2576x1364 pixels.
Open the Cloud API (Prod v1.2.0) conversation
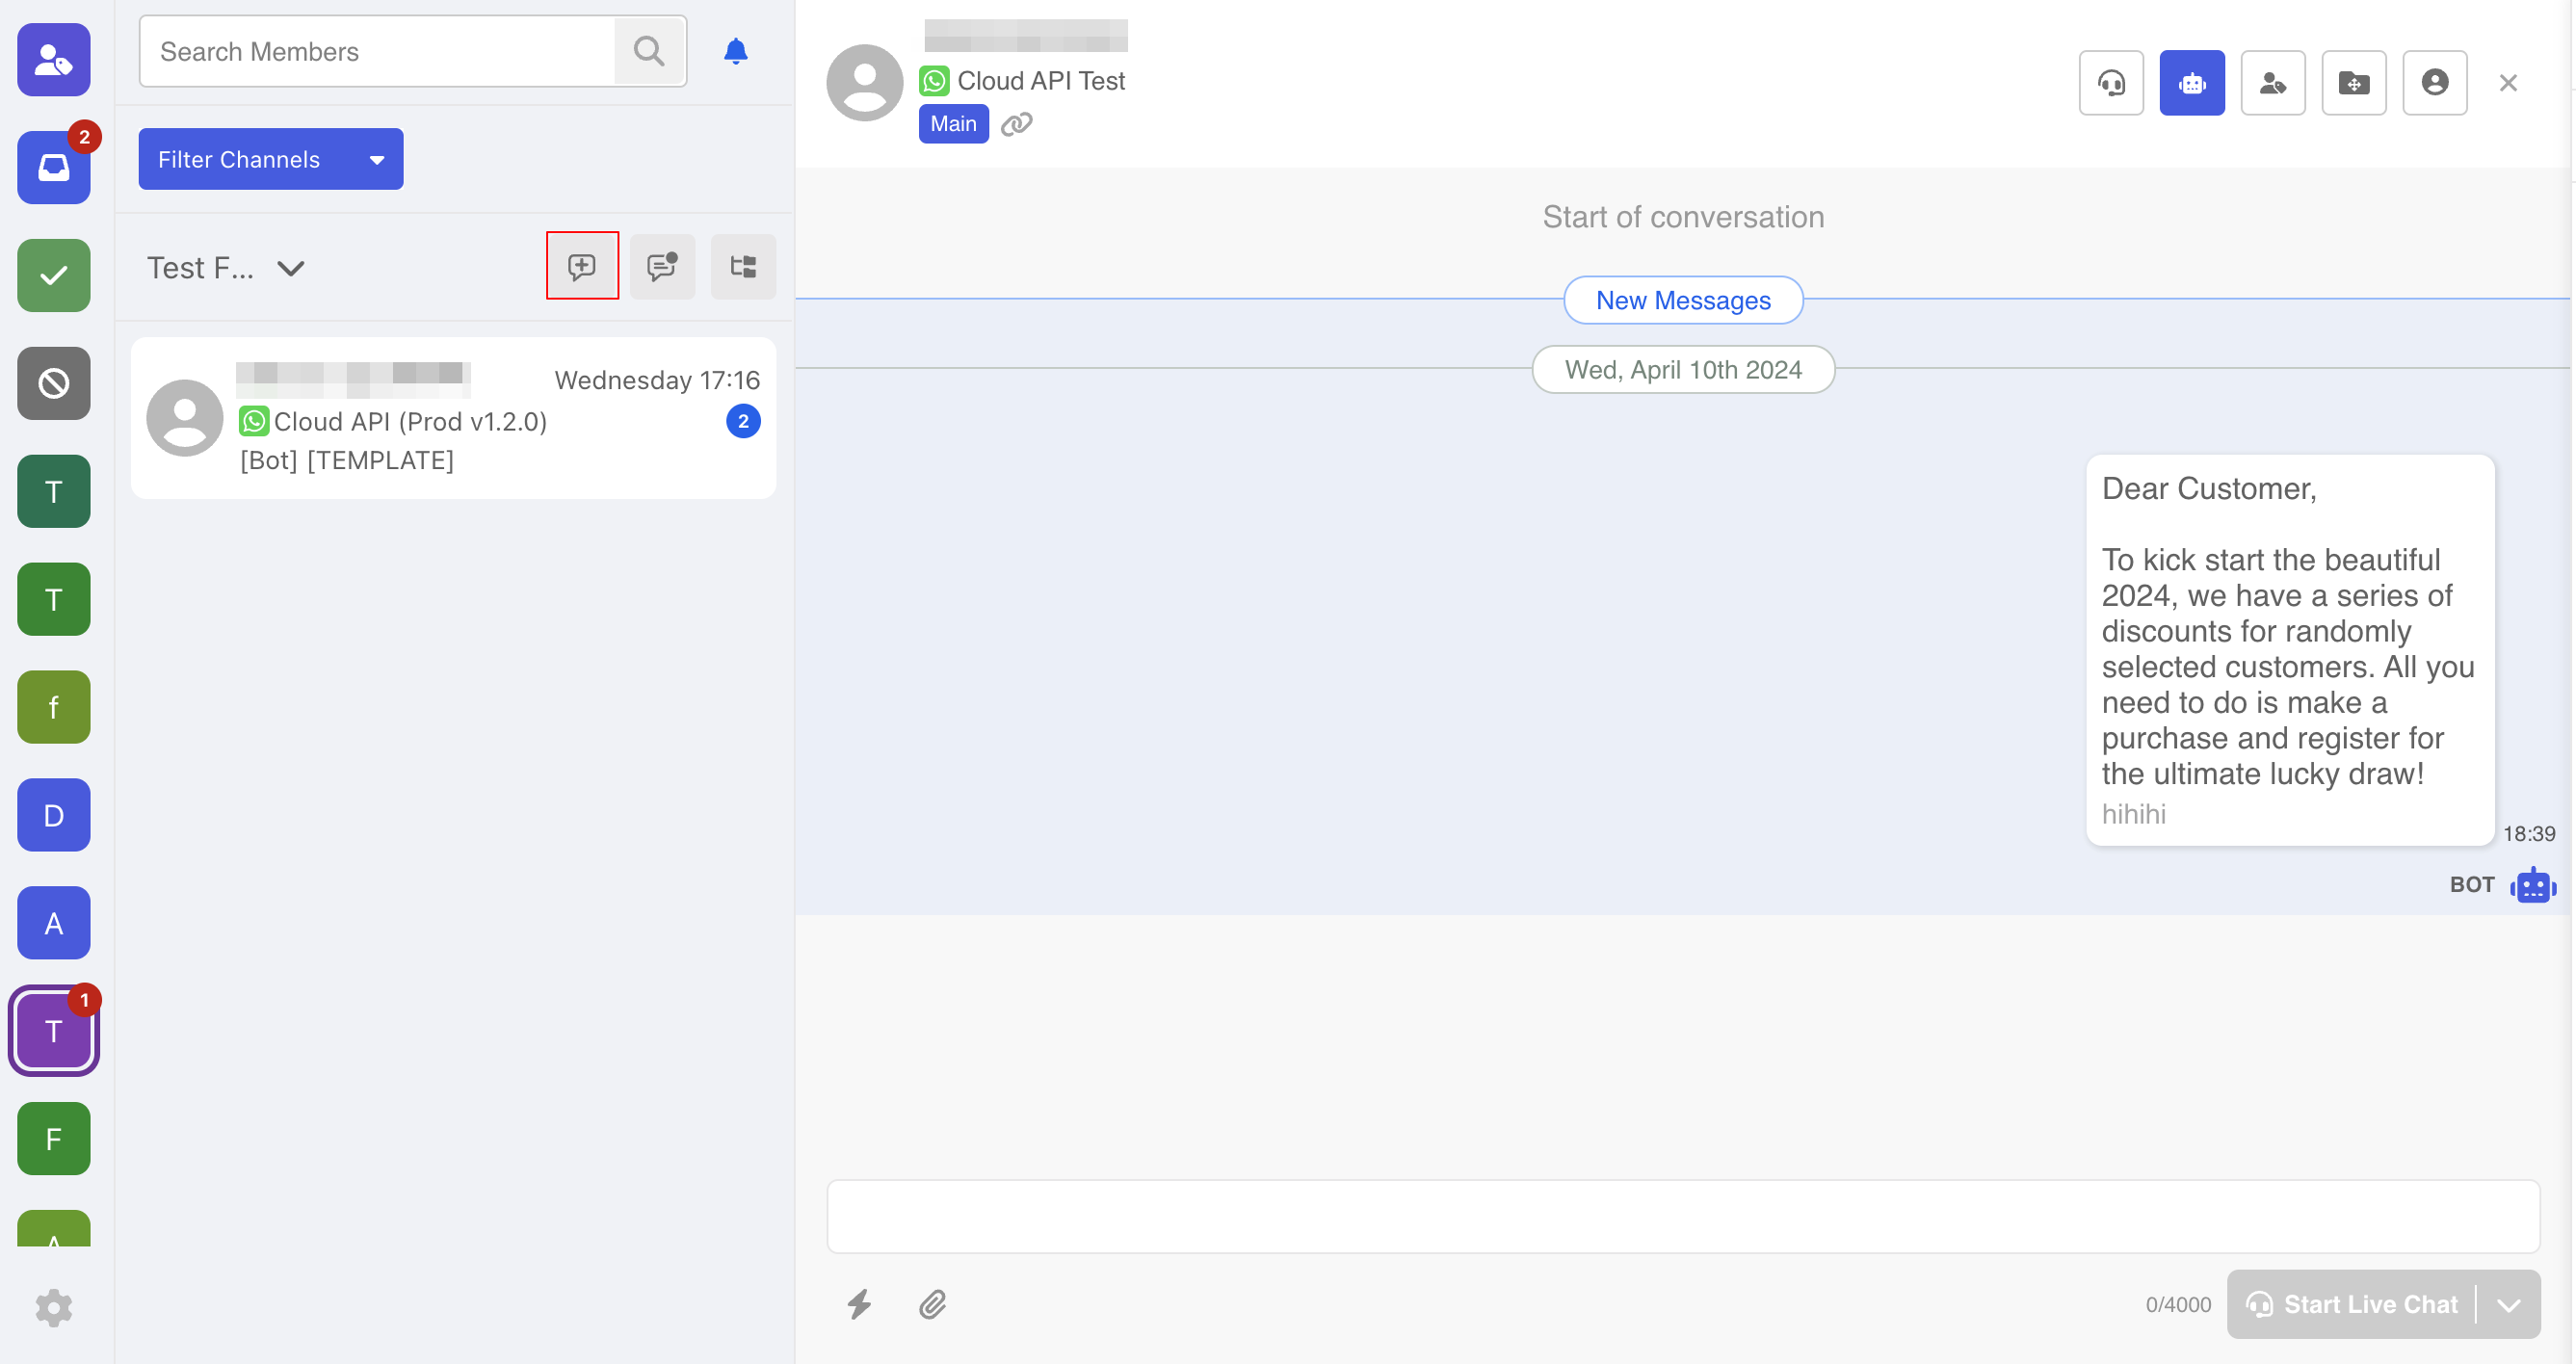(453, 419)
